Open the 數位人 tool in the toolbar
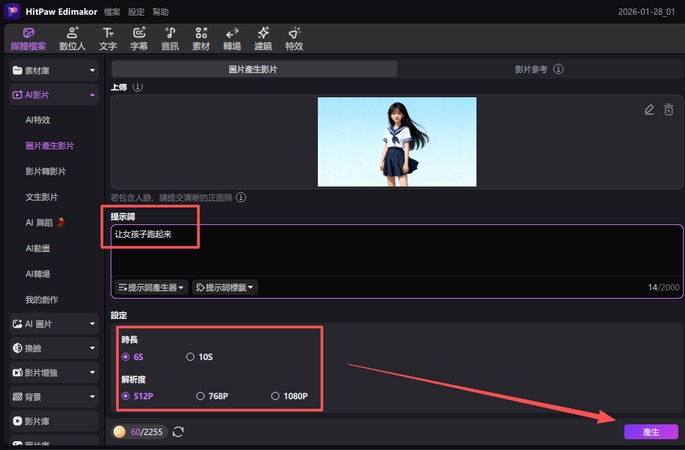 tap(72, 38)
